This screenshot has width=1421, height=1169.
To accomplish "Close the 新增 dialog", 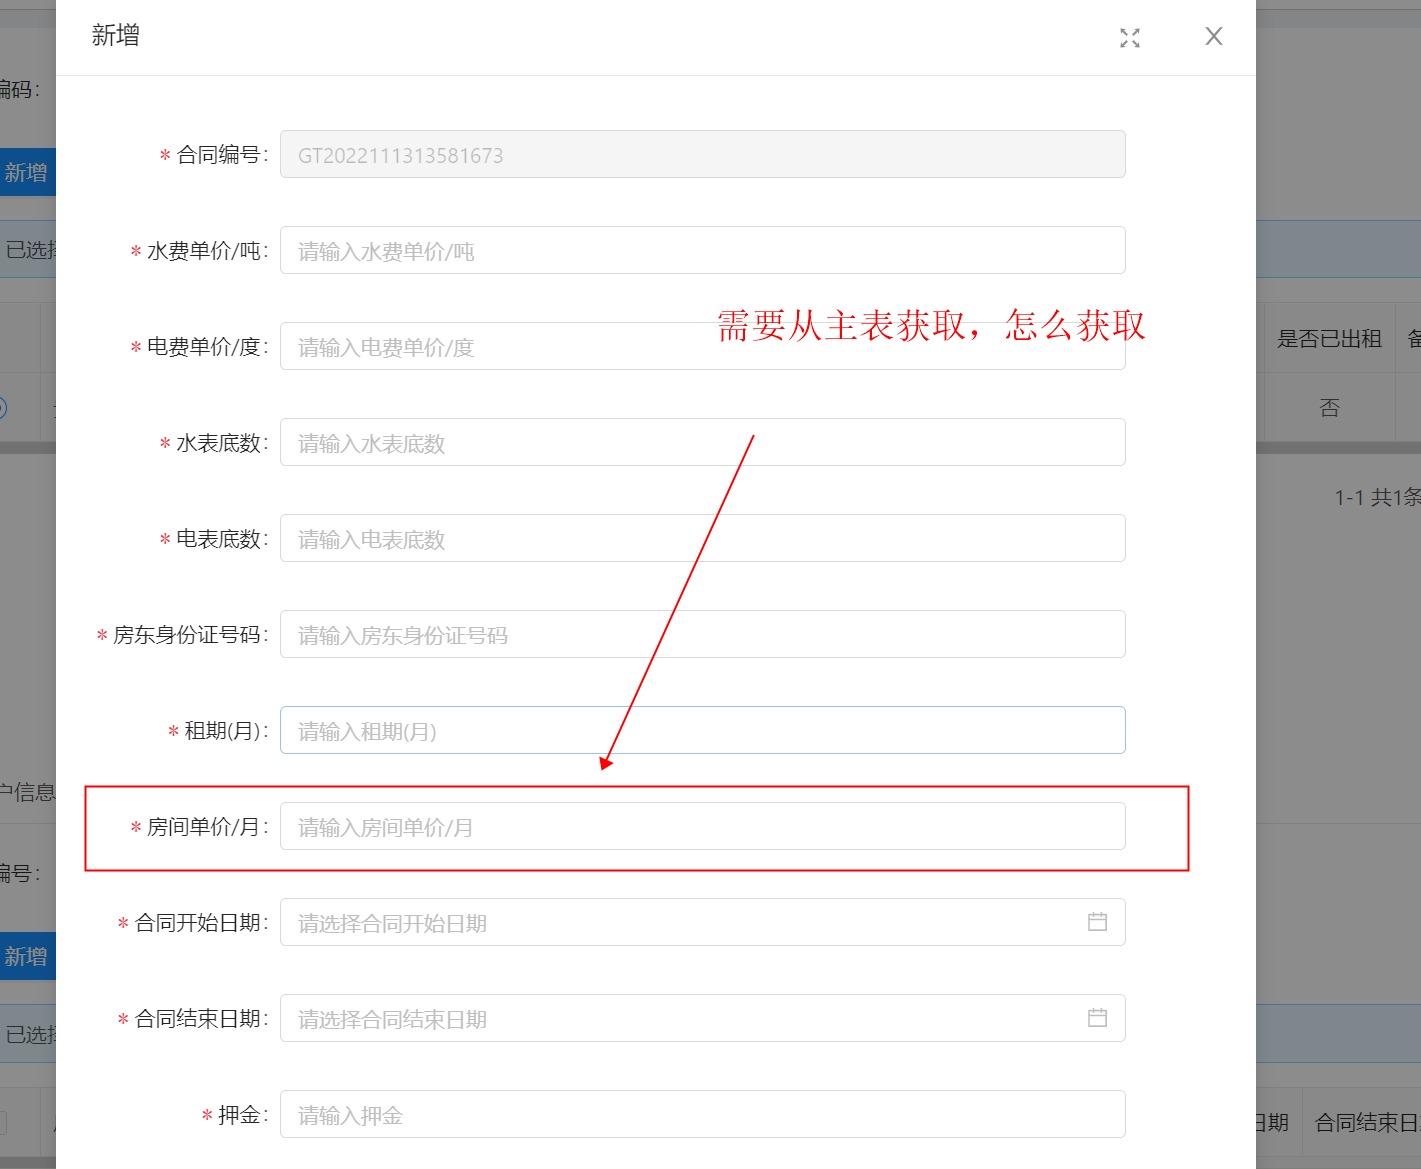I will point(1214,36).
